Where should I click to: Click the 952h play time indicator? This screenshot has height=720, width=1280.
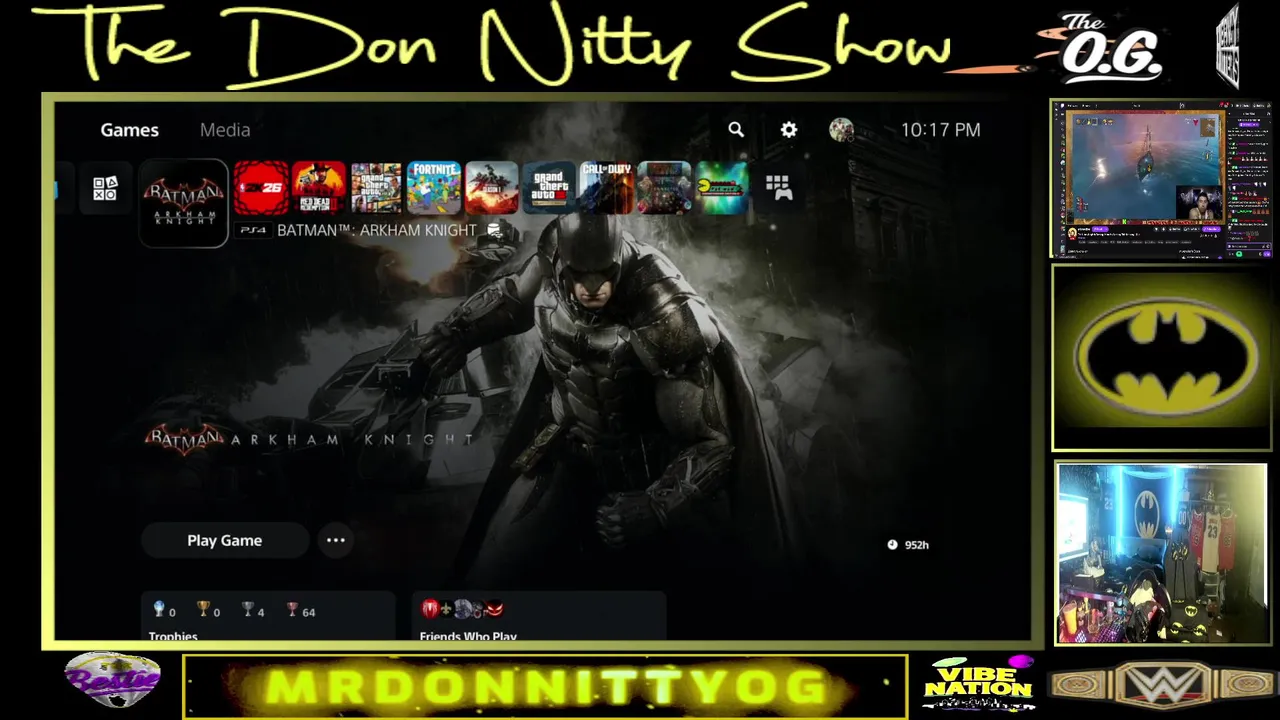pyautogui.click(x=908, y=545)
